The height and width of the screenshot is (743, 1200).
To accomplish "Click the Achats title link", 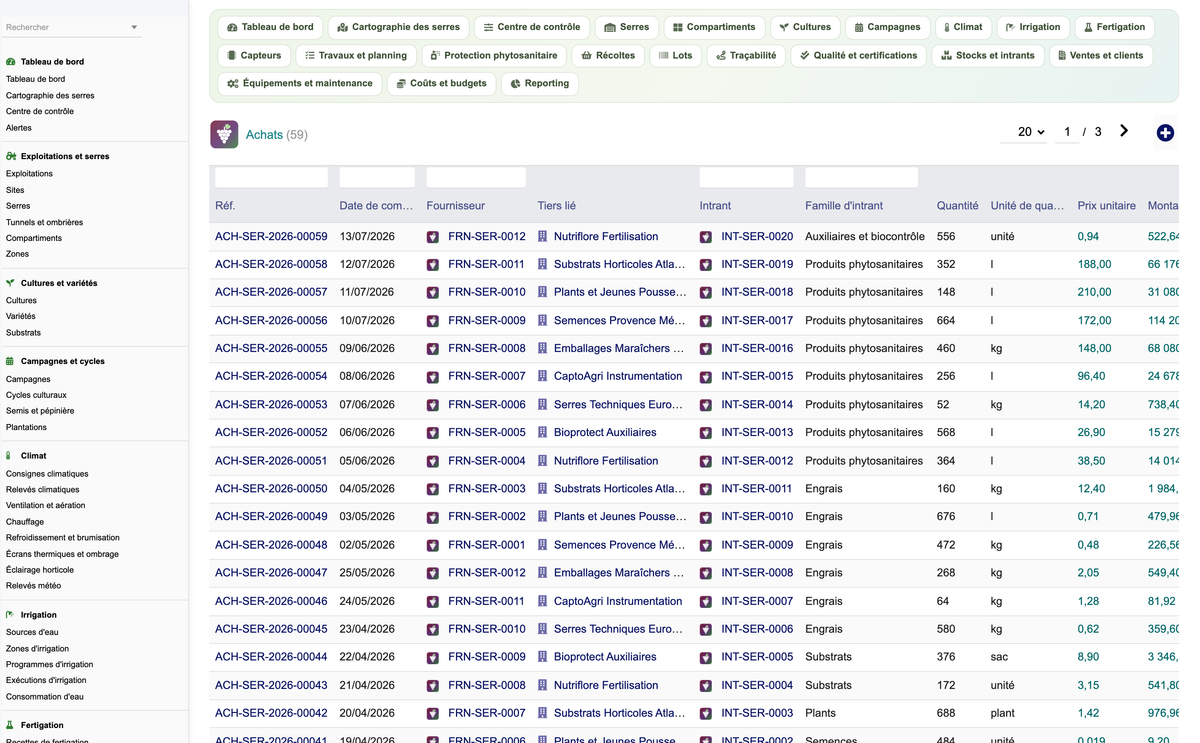I will (264, 134).
